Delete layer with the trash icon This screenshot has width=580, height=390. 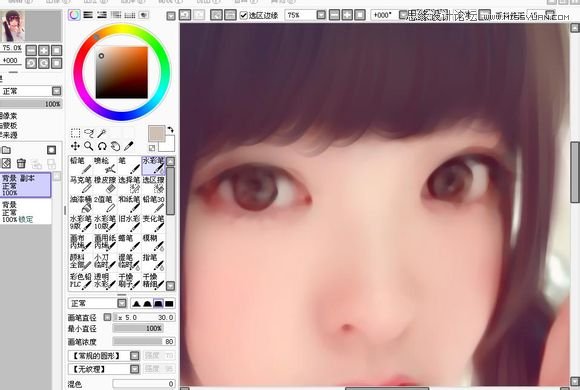click(x=21, y=163)
